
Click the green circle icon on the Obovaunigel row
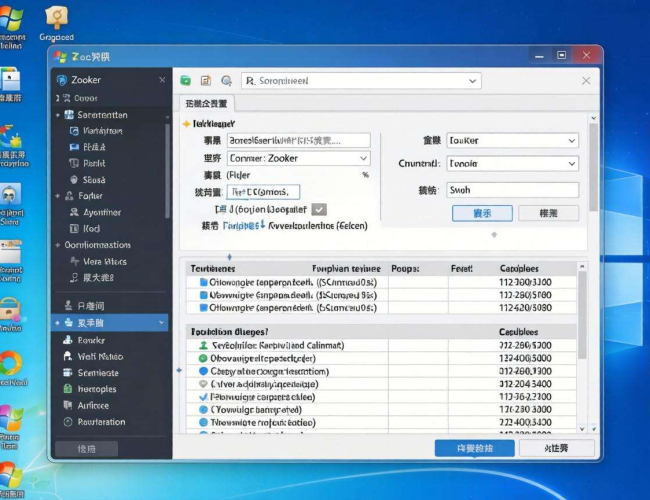[203, 358]
